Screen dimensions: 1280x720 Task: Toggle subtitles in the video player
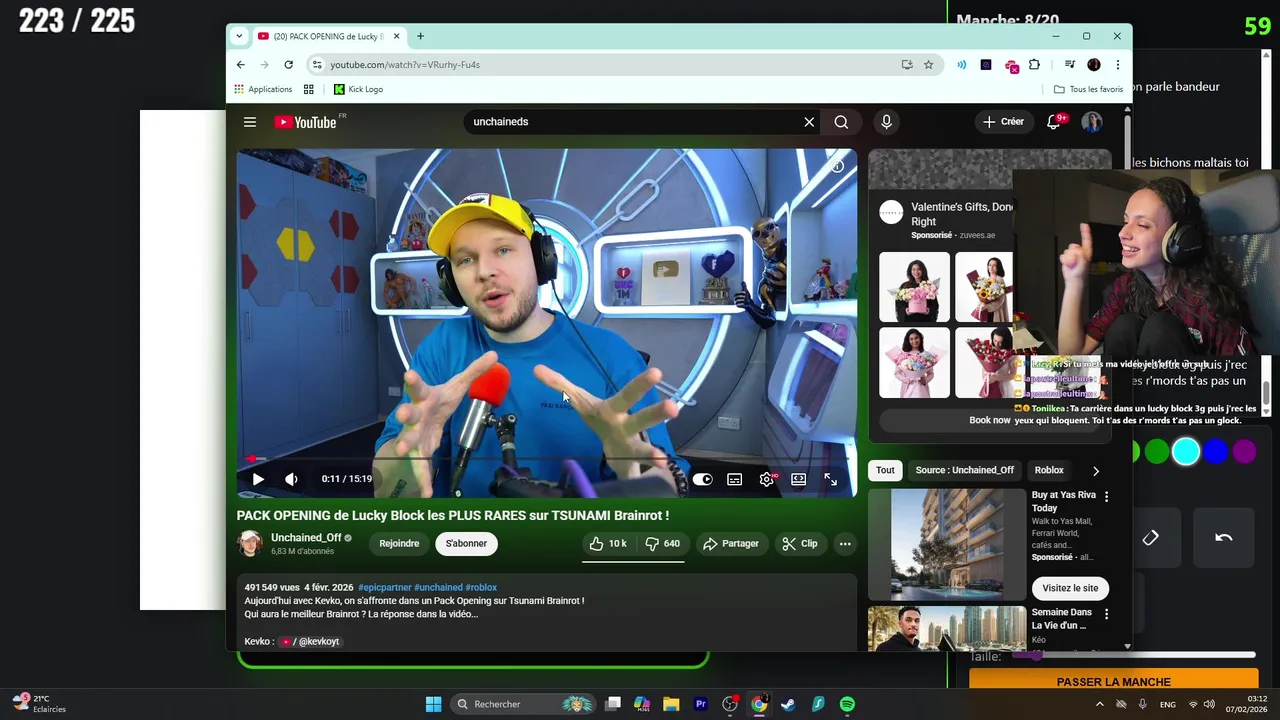click(735, 479)
